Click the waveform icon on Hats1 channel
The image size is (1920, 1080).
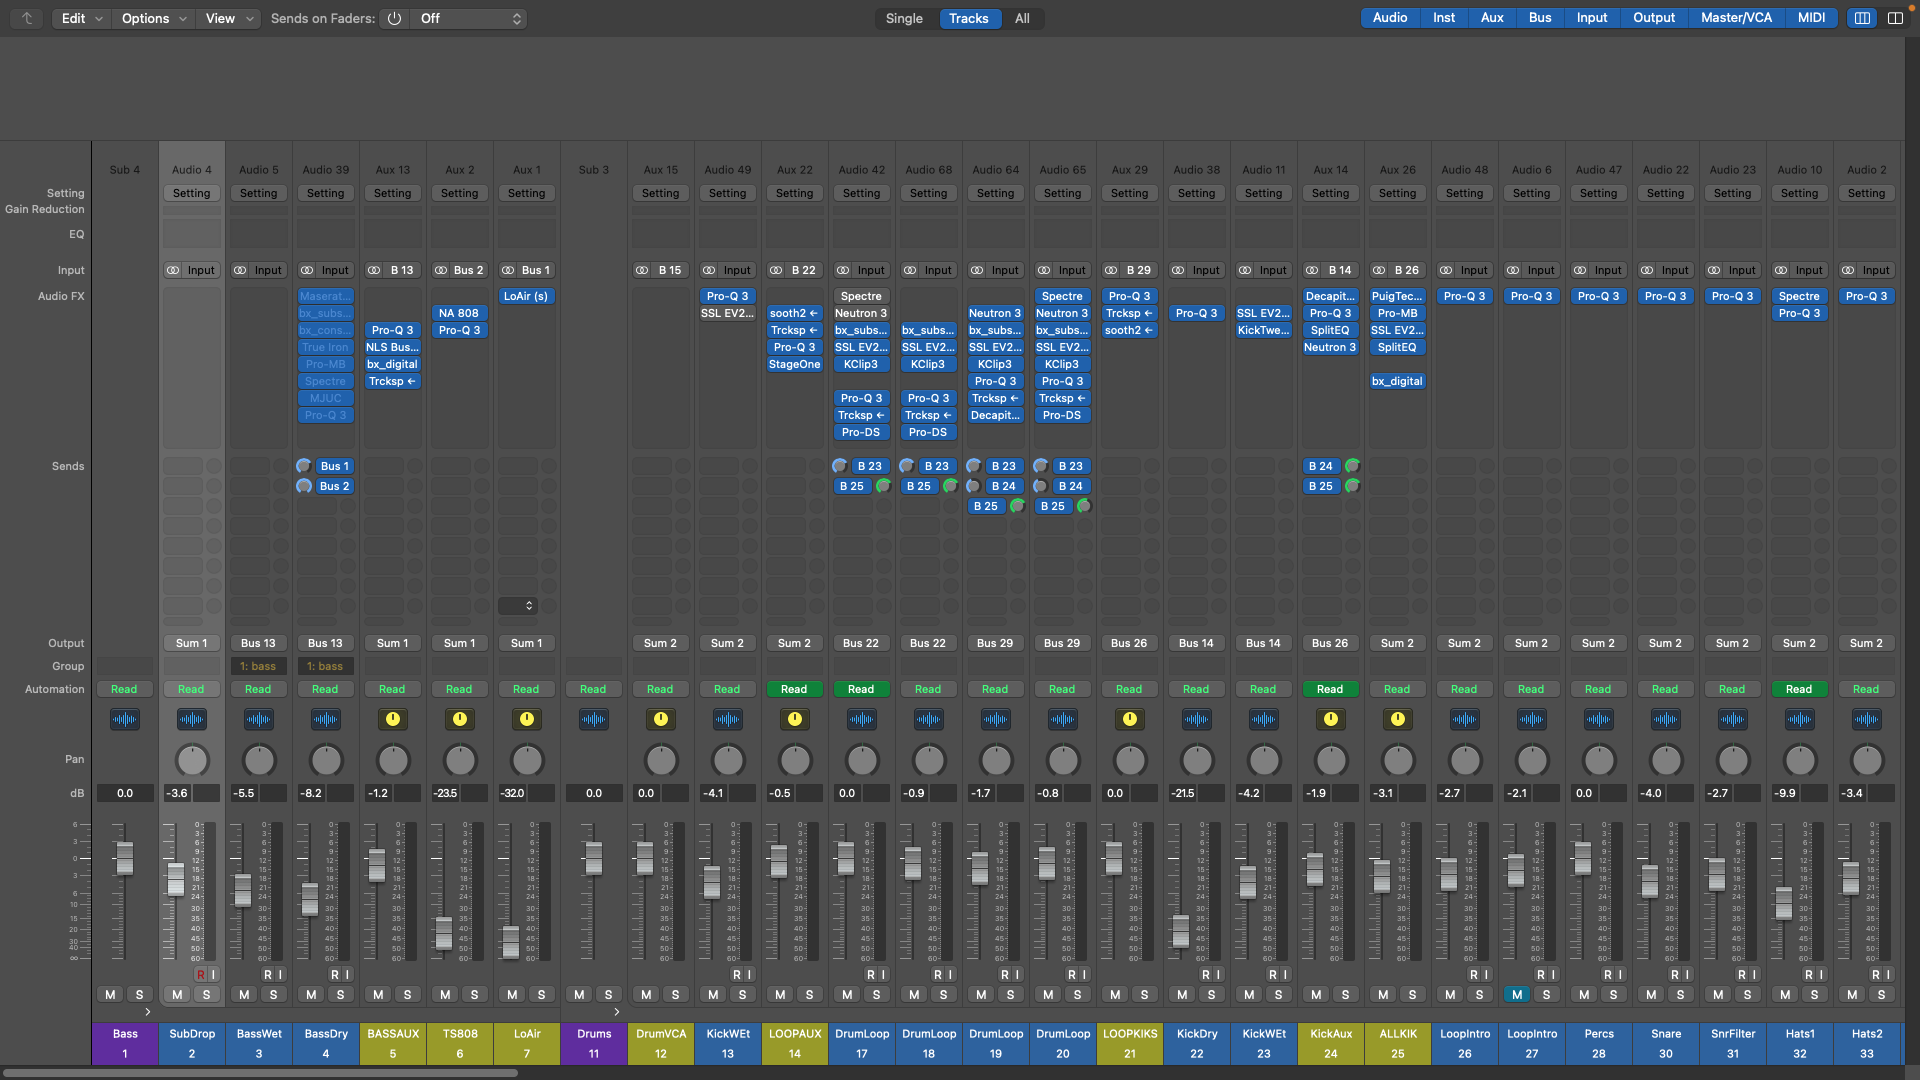(1799, 719)
